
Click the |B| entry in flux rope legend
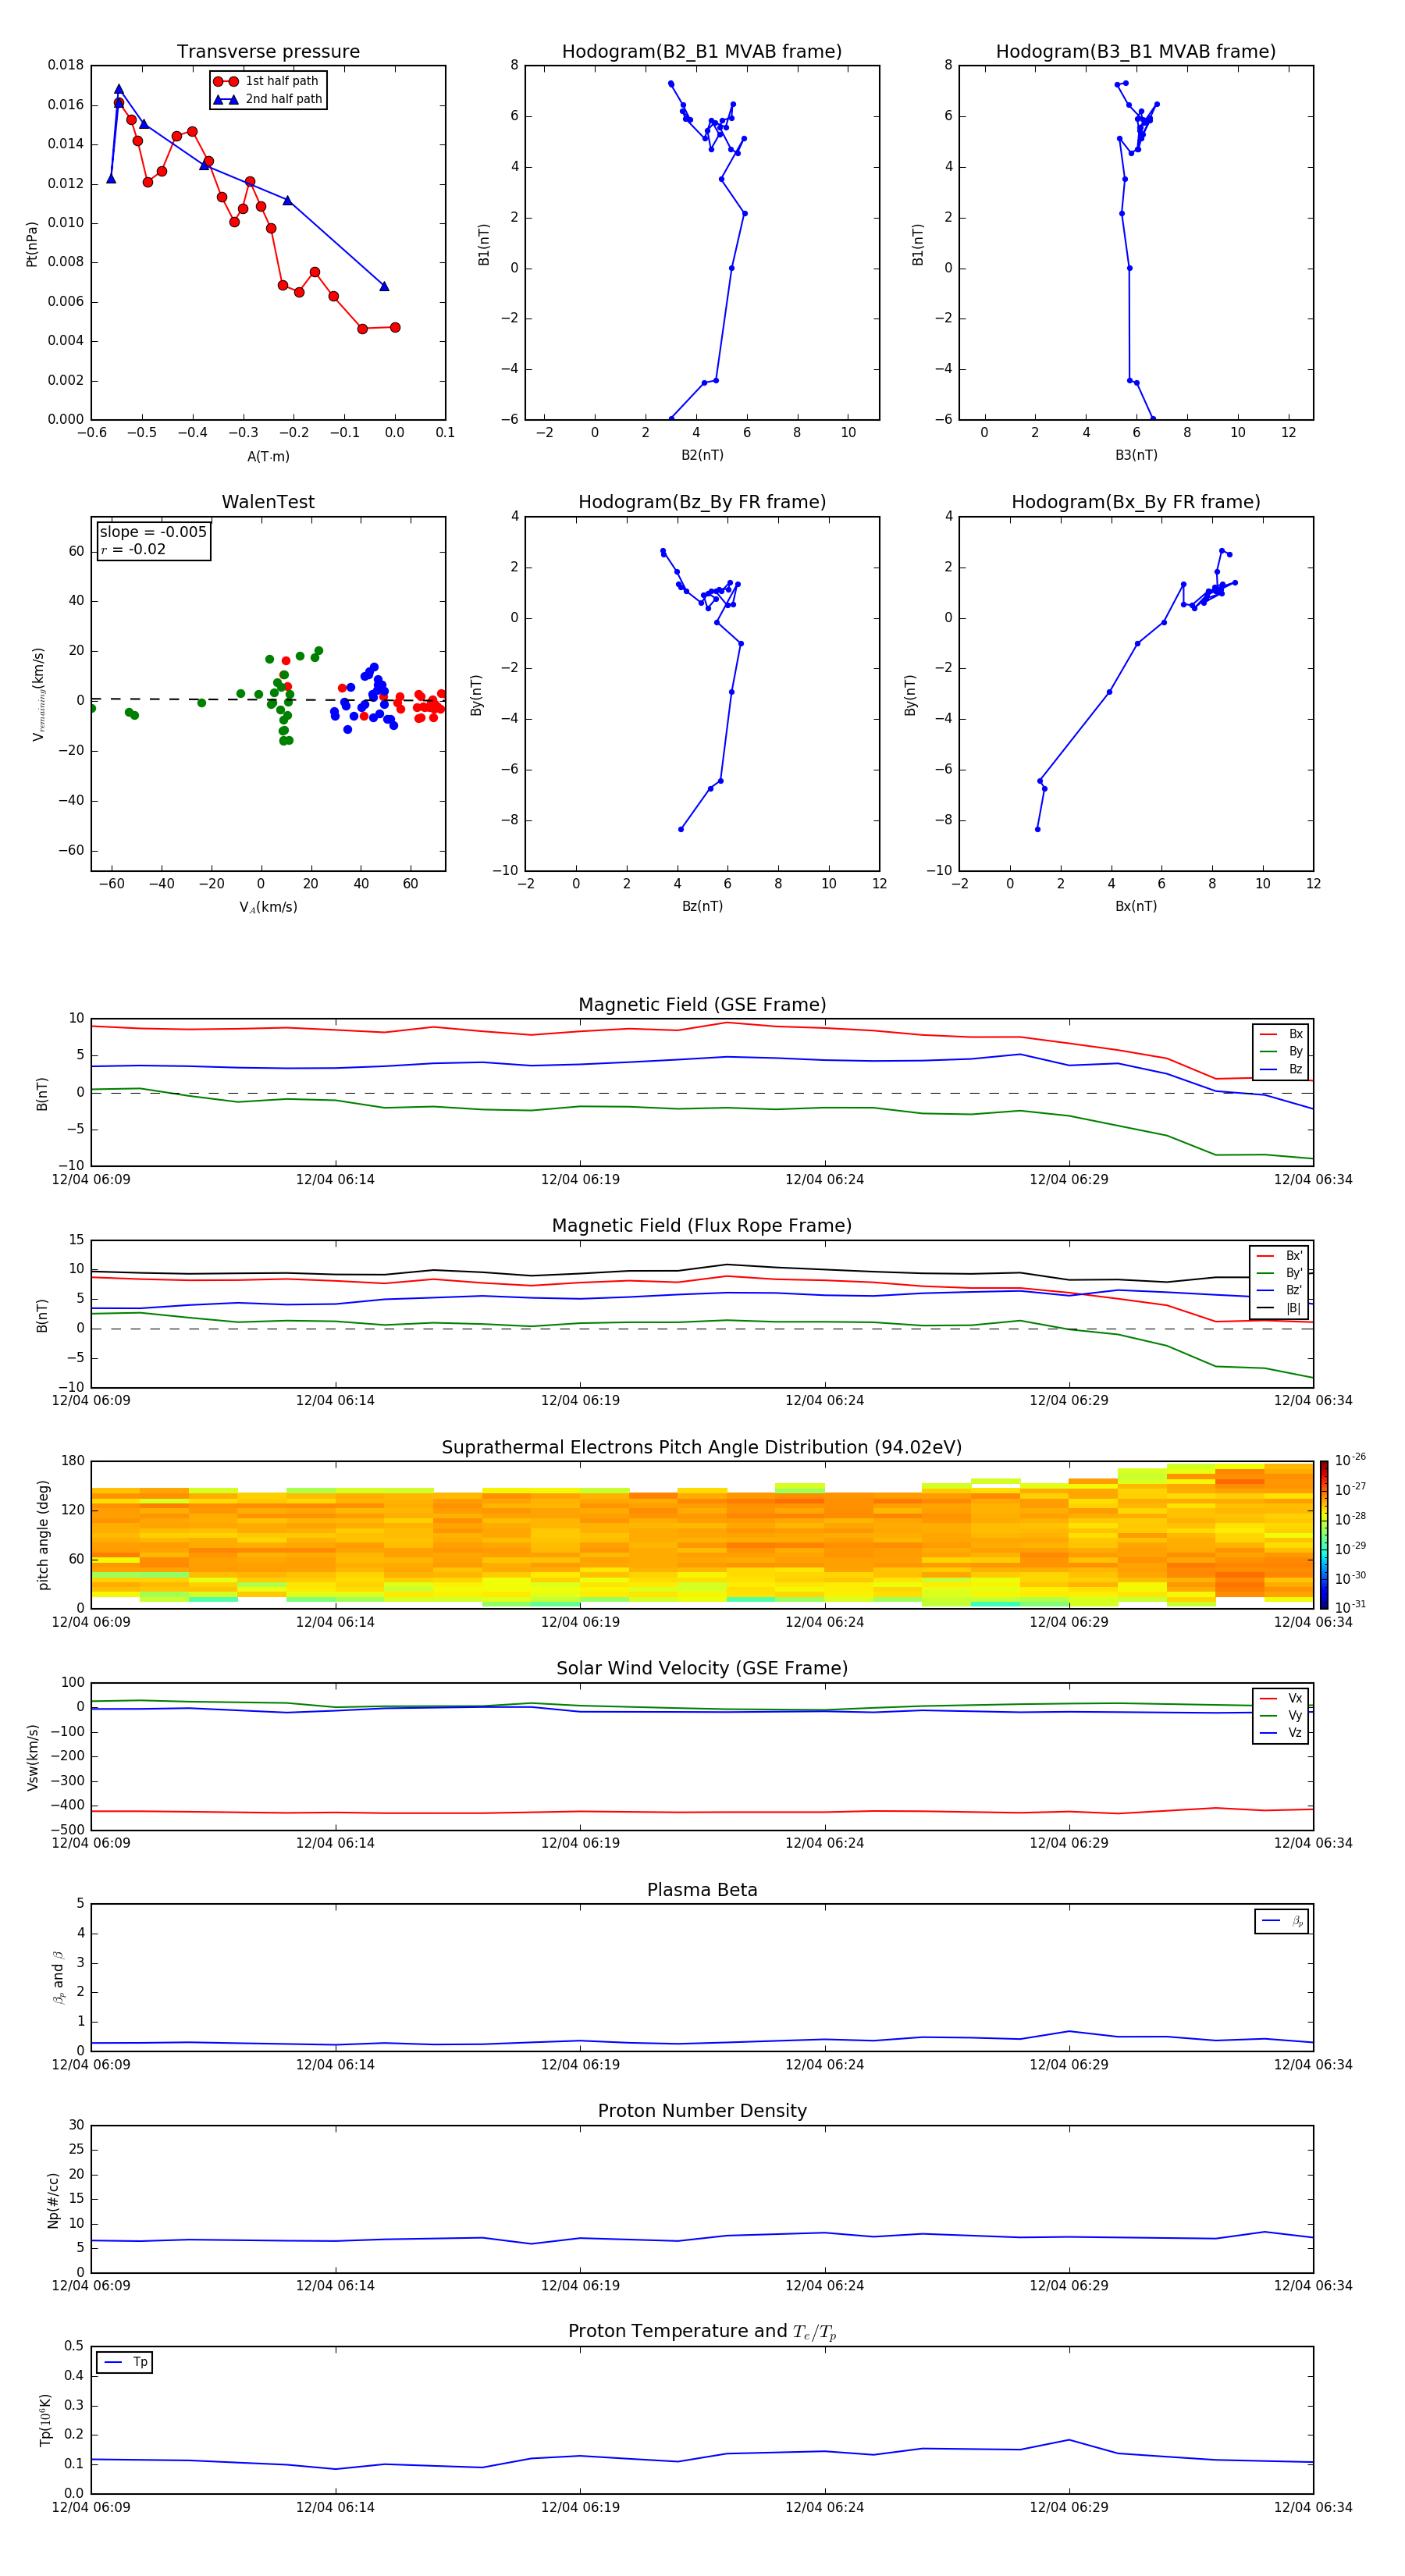pos(1279,1308)
